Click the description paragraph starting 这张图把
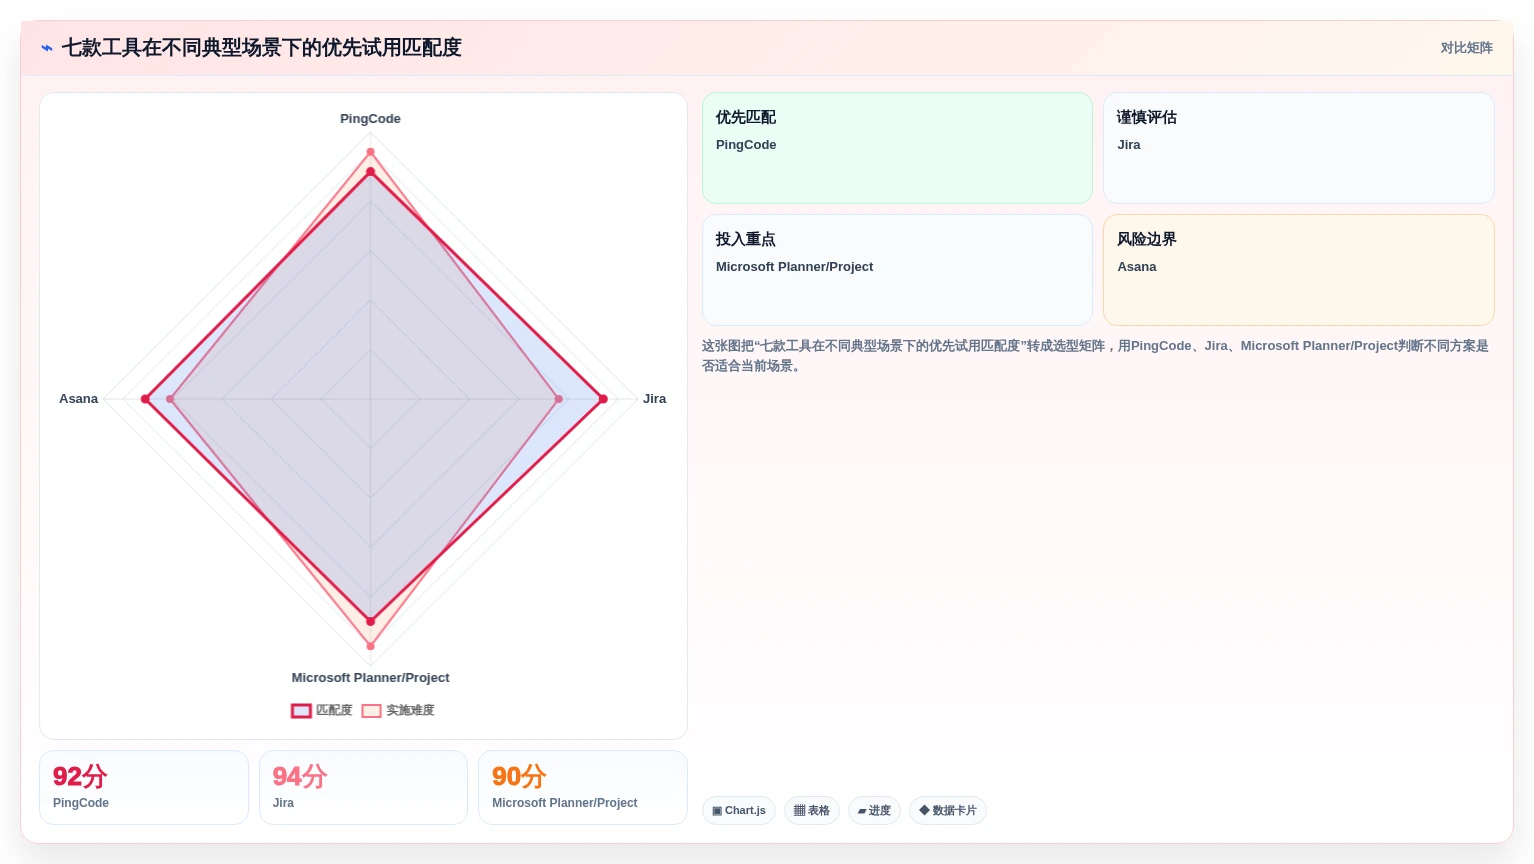 (1096, 356)
